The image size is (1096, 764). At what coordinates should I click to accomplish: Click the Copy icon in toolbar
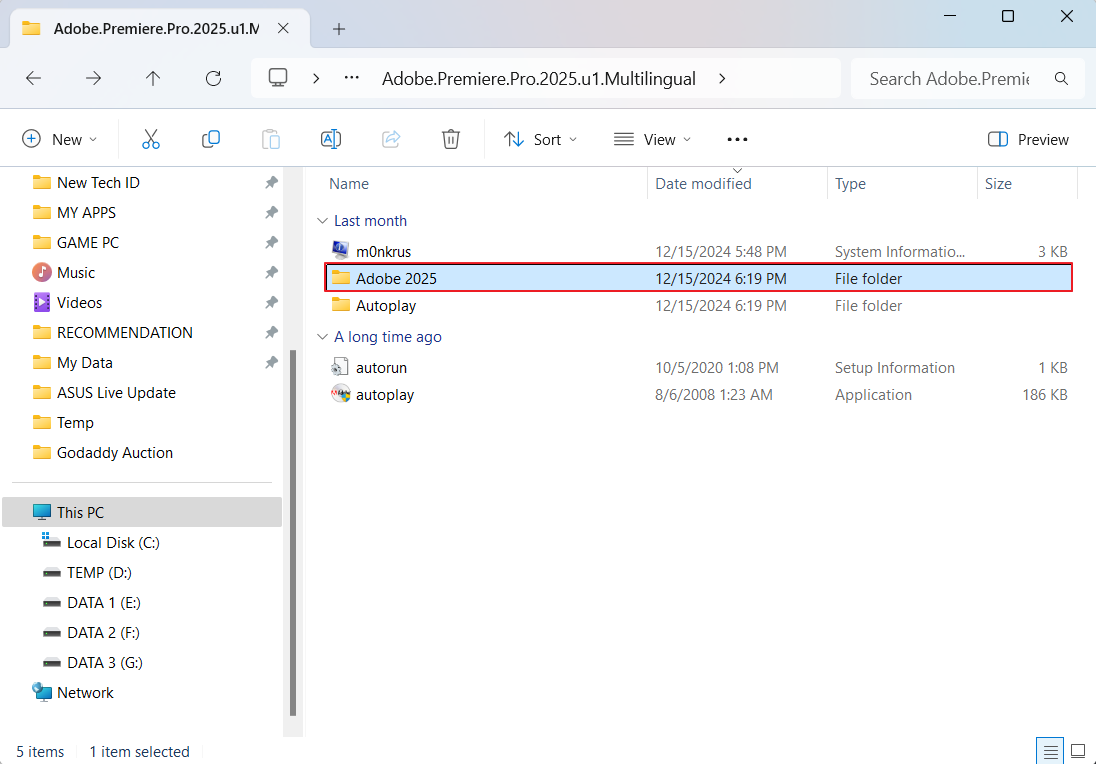pyautogui.click(x=210, y=139)
